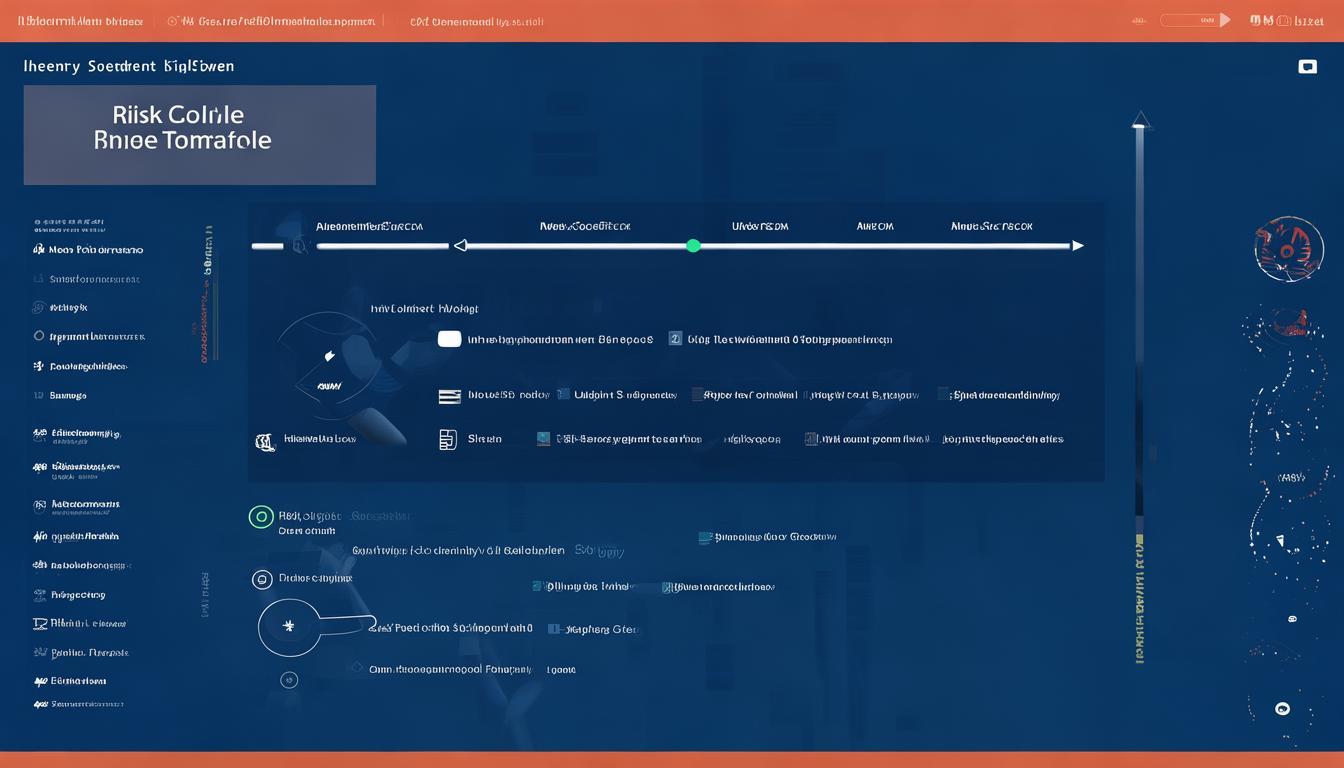Toggle the white rounded switch in the central panel
The width and height of the screenshot is (1344, 768).
point(450,339)
